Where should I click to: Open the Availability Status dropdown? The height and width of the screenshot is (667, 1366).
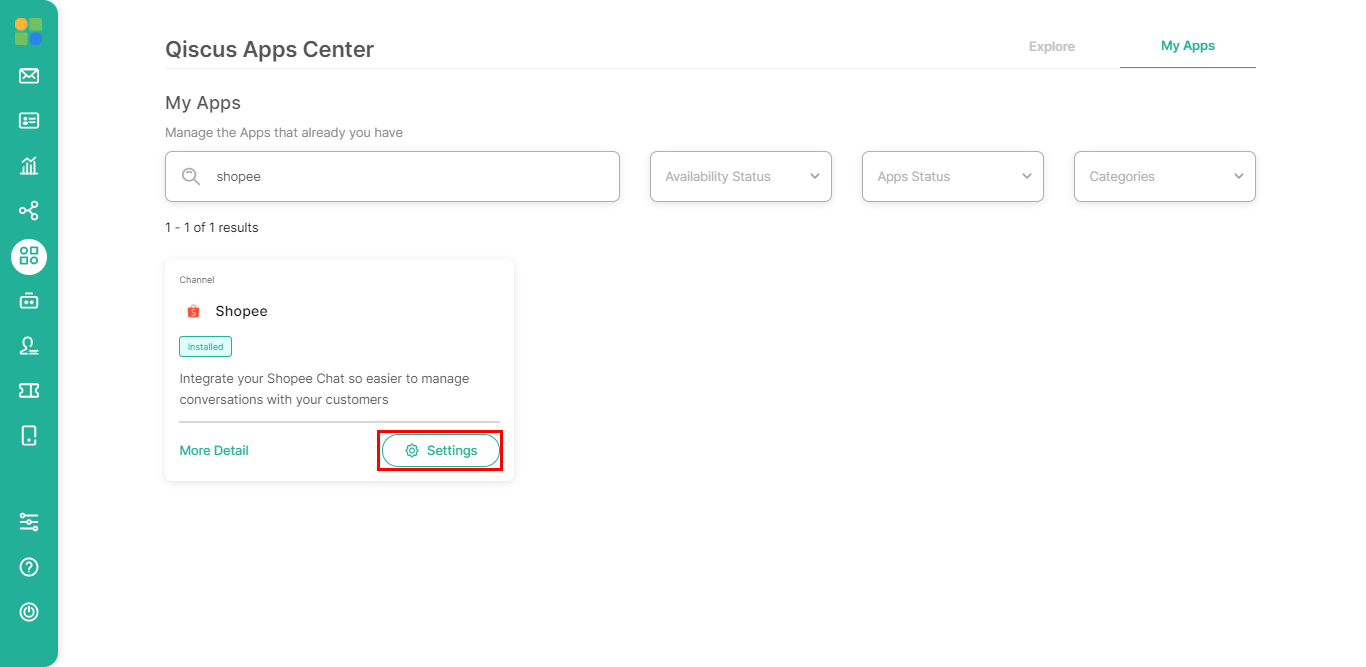(x=741, y=176)
